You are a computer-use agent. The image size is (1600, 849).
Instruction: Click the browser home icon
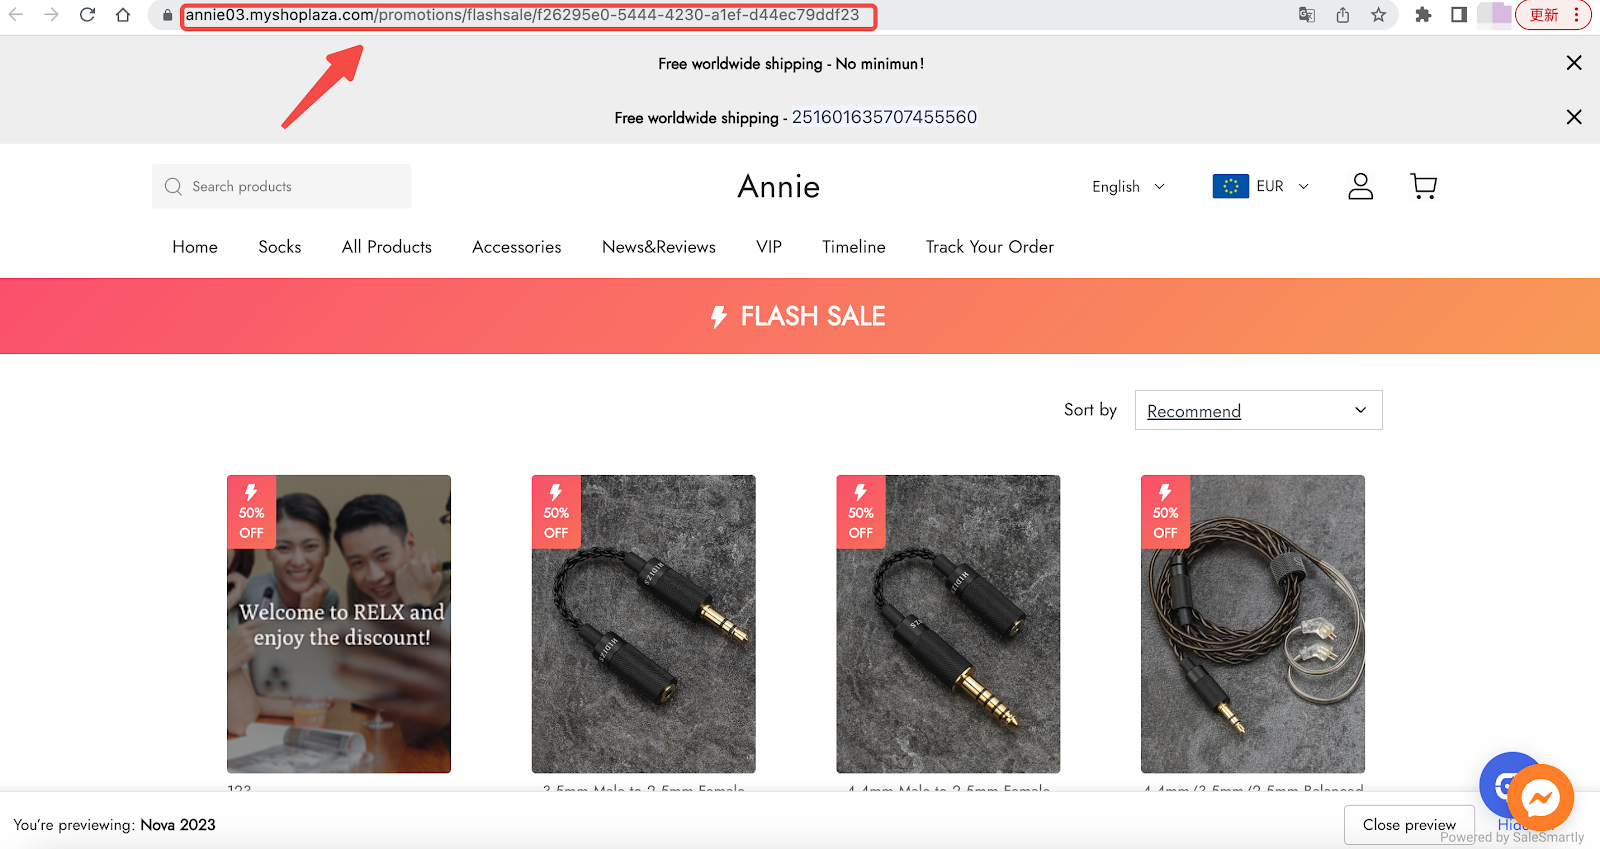(x=123, y=15)
